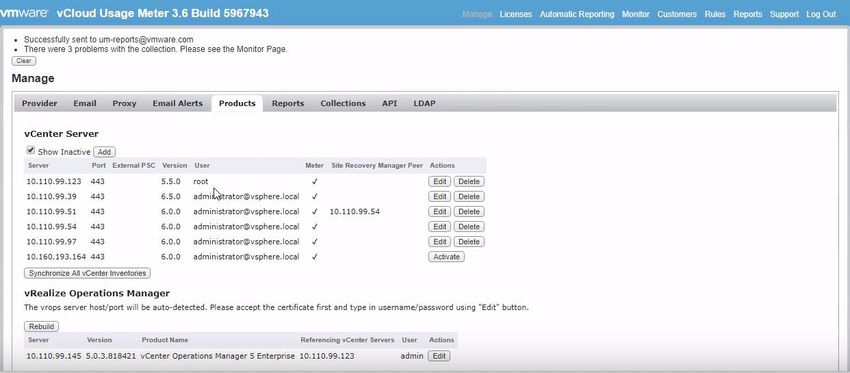Switch to the API tab
The height and width of the screenshot is (373, 850).
[389, 103]
